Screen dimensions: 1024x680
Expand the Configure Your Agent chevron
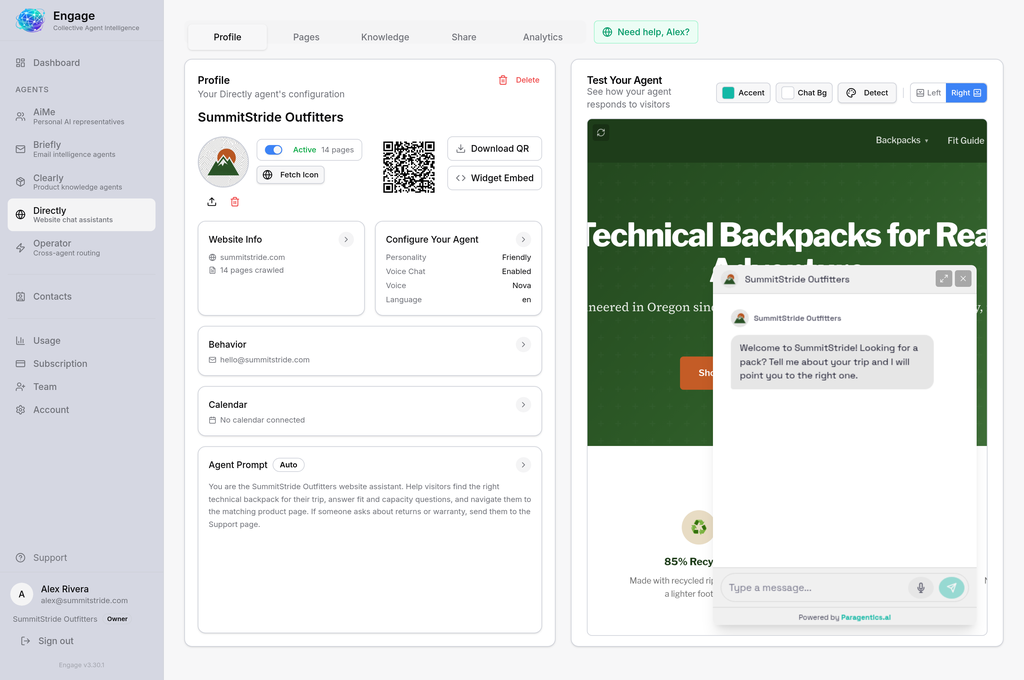click(523, 240)
